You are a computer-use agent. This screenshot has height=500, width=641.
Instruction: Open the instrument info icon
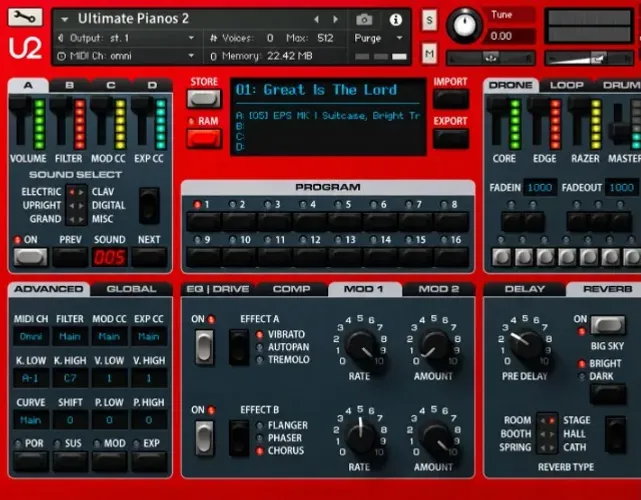point(395,19)
